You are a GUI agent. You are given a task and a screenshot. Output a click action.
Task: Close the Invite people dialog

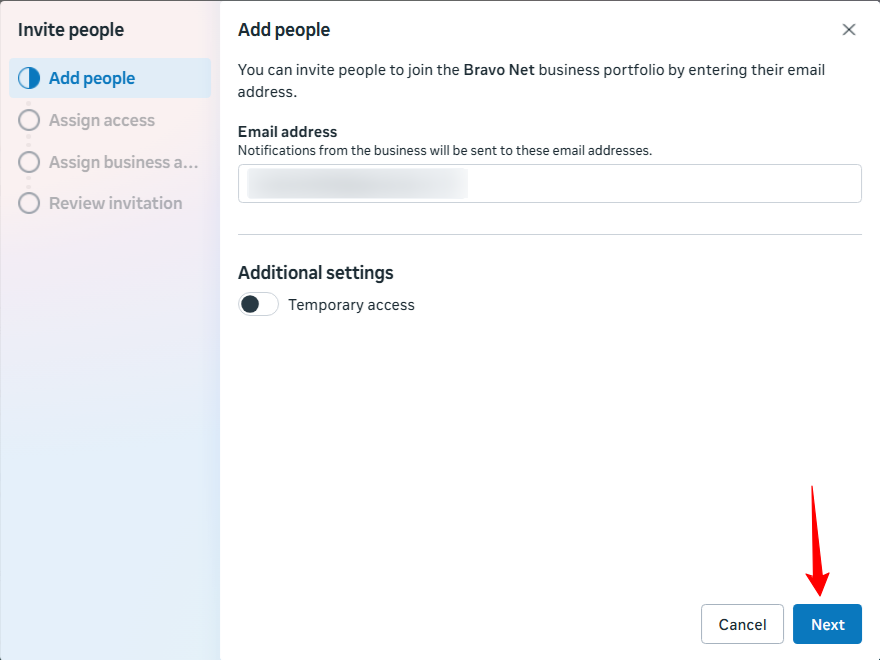tap(849, 30)
